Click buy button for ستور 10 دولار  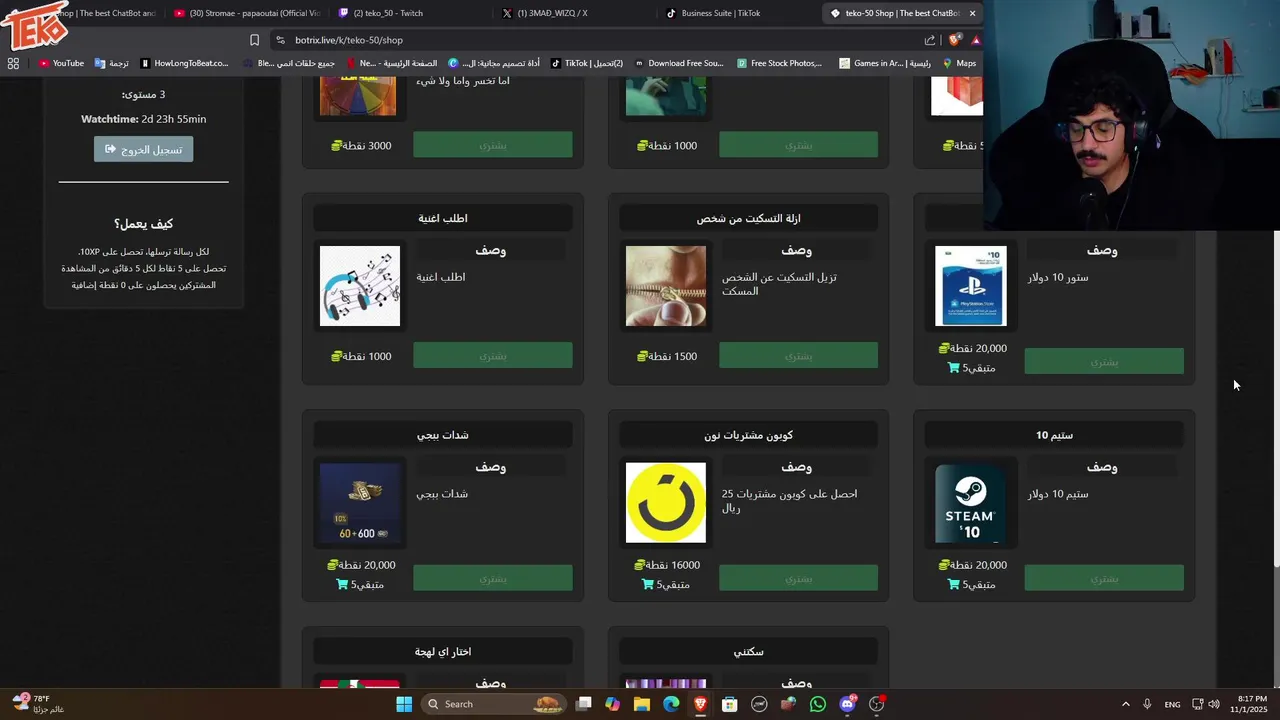point(1104,361)
